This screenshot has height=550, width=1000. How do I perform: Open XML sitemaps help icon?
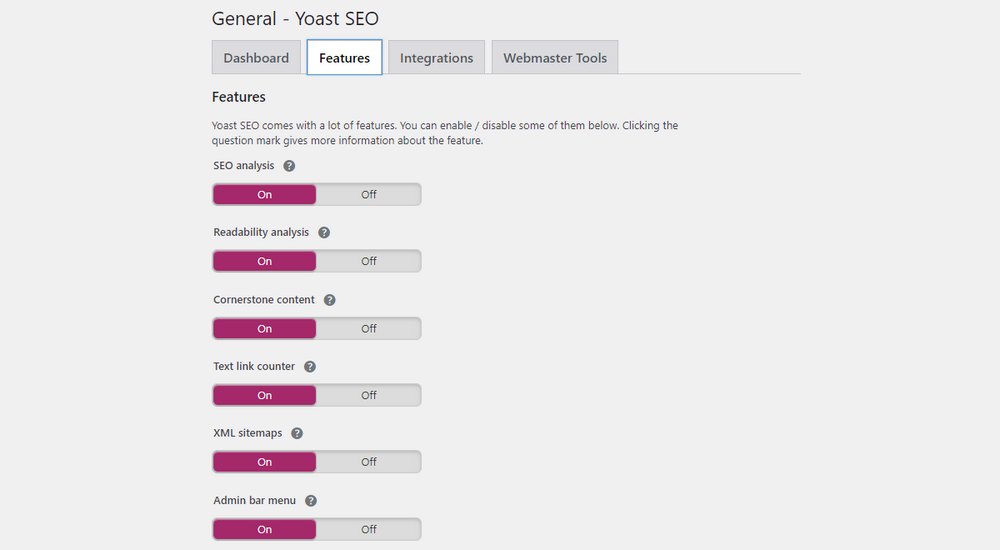(297, 434)
